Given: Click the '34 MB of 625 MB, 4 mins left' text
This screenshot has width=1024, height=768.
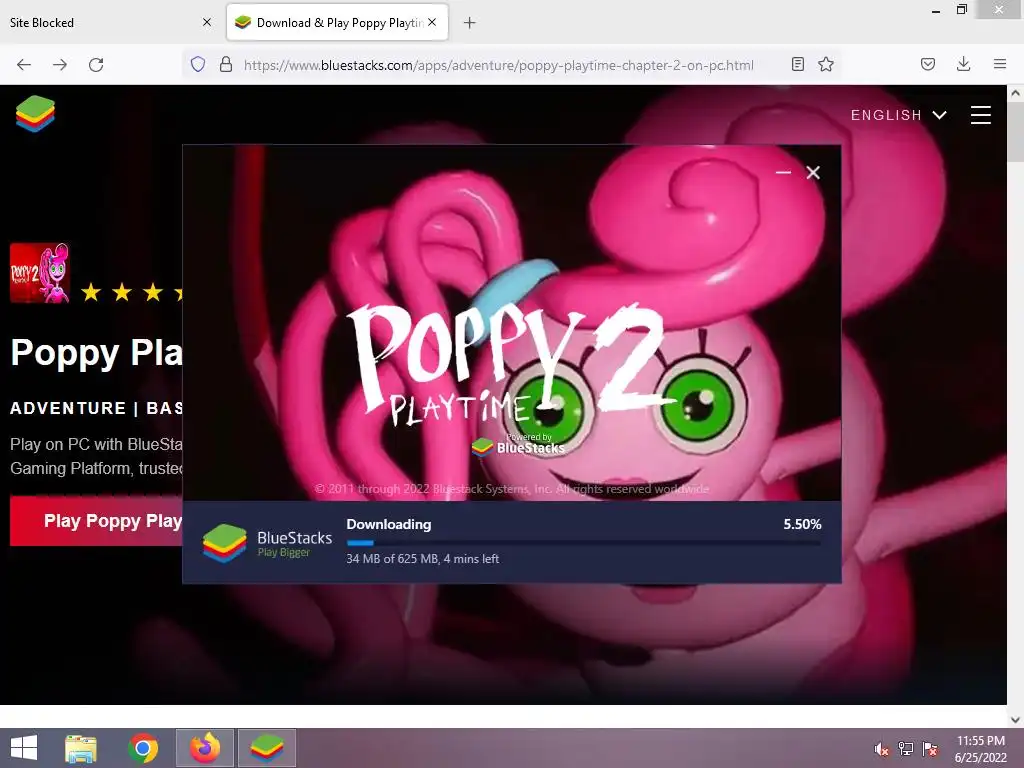Looking at the screenshot, I should (x=423, y=559).
